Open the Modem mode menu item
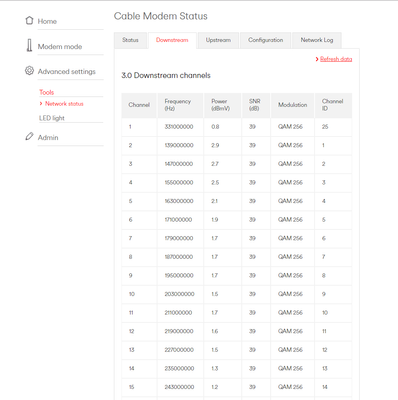 (60, 47)
